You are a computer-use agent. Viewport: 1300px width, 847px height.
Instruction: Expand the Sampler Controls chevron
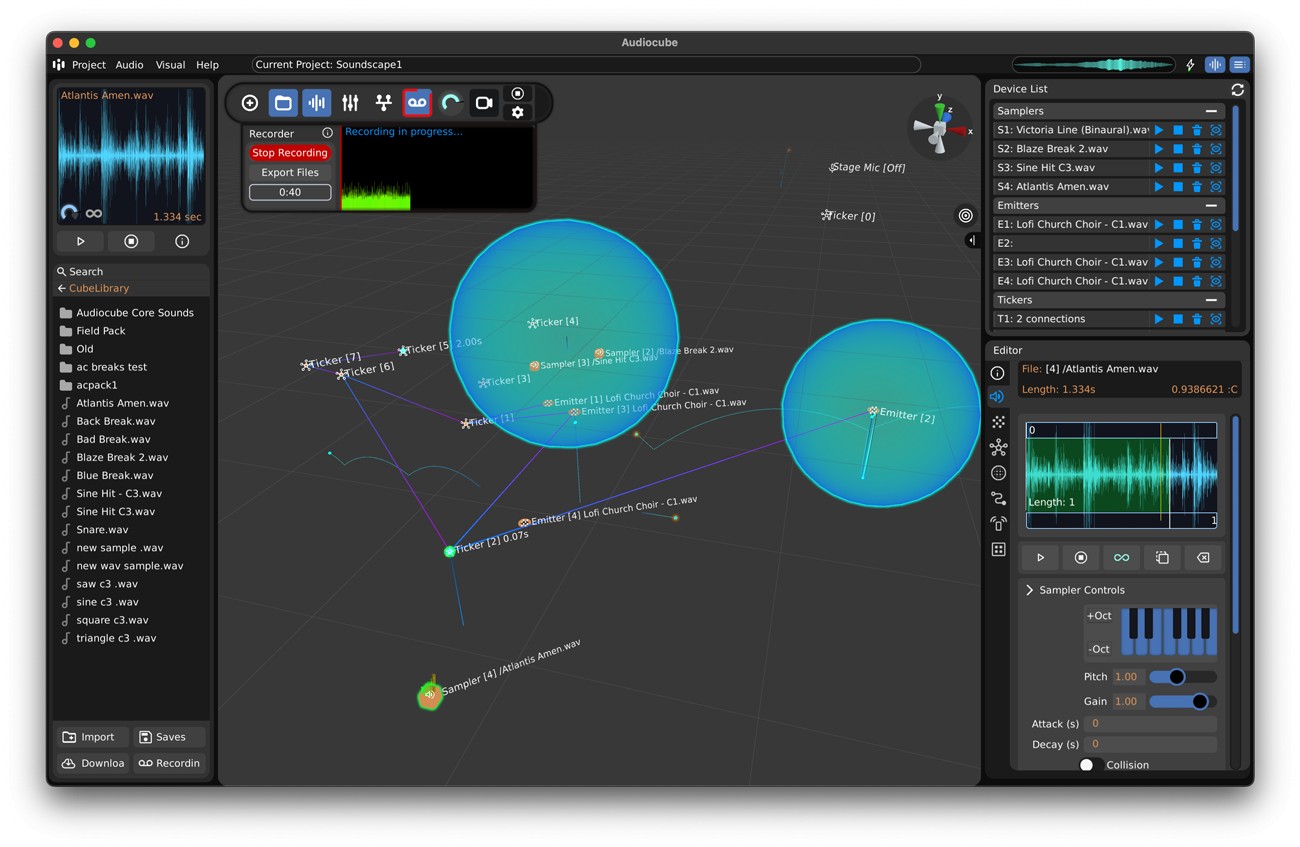tap(1030, 590)
